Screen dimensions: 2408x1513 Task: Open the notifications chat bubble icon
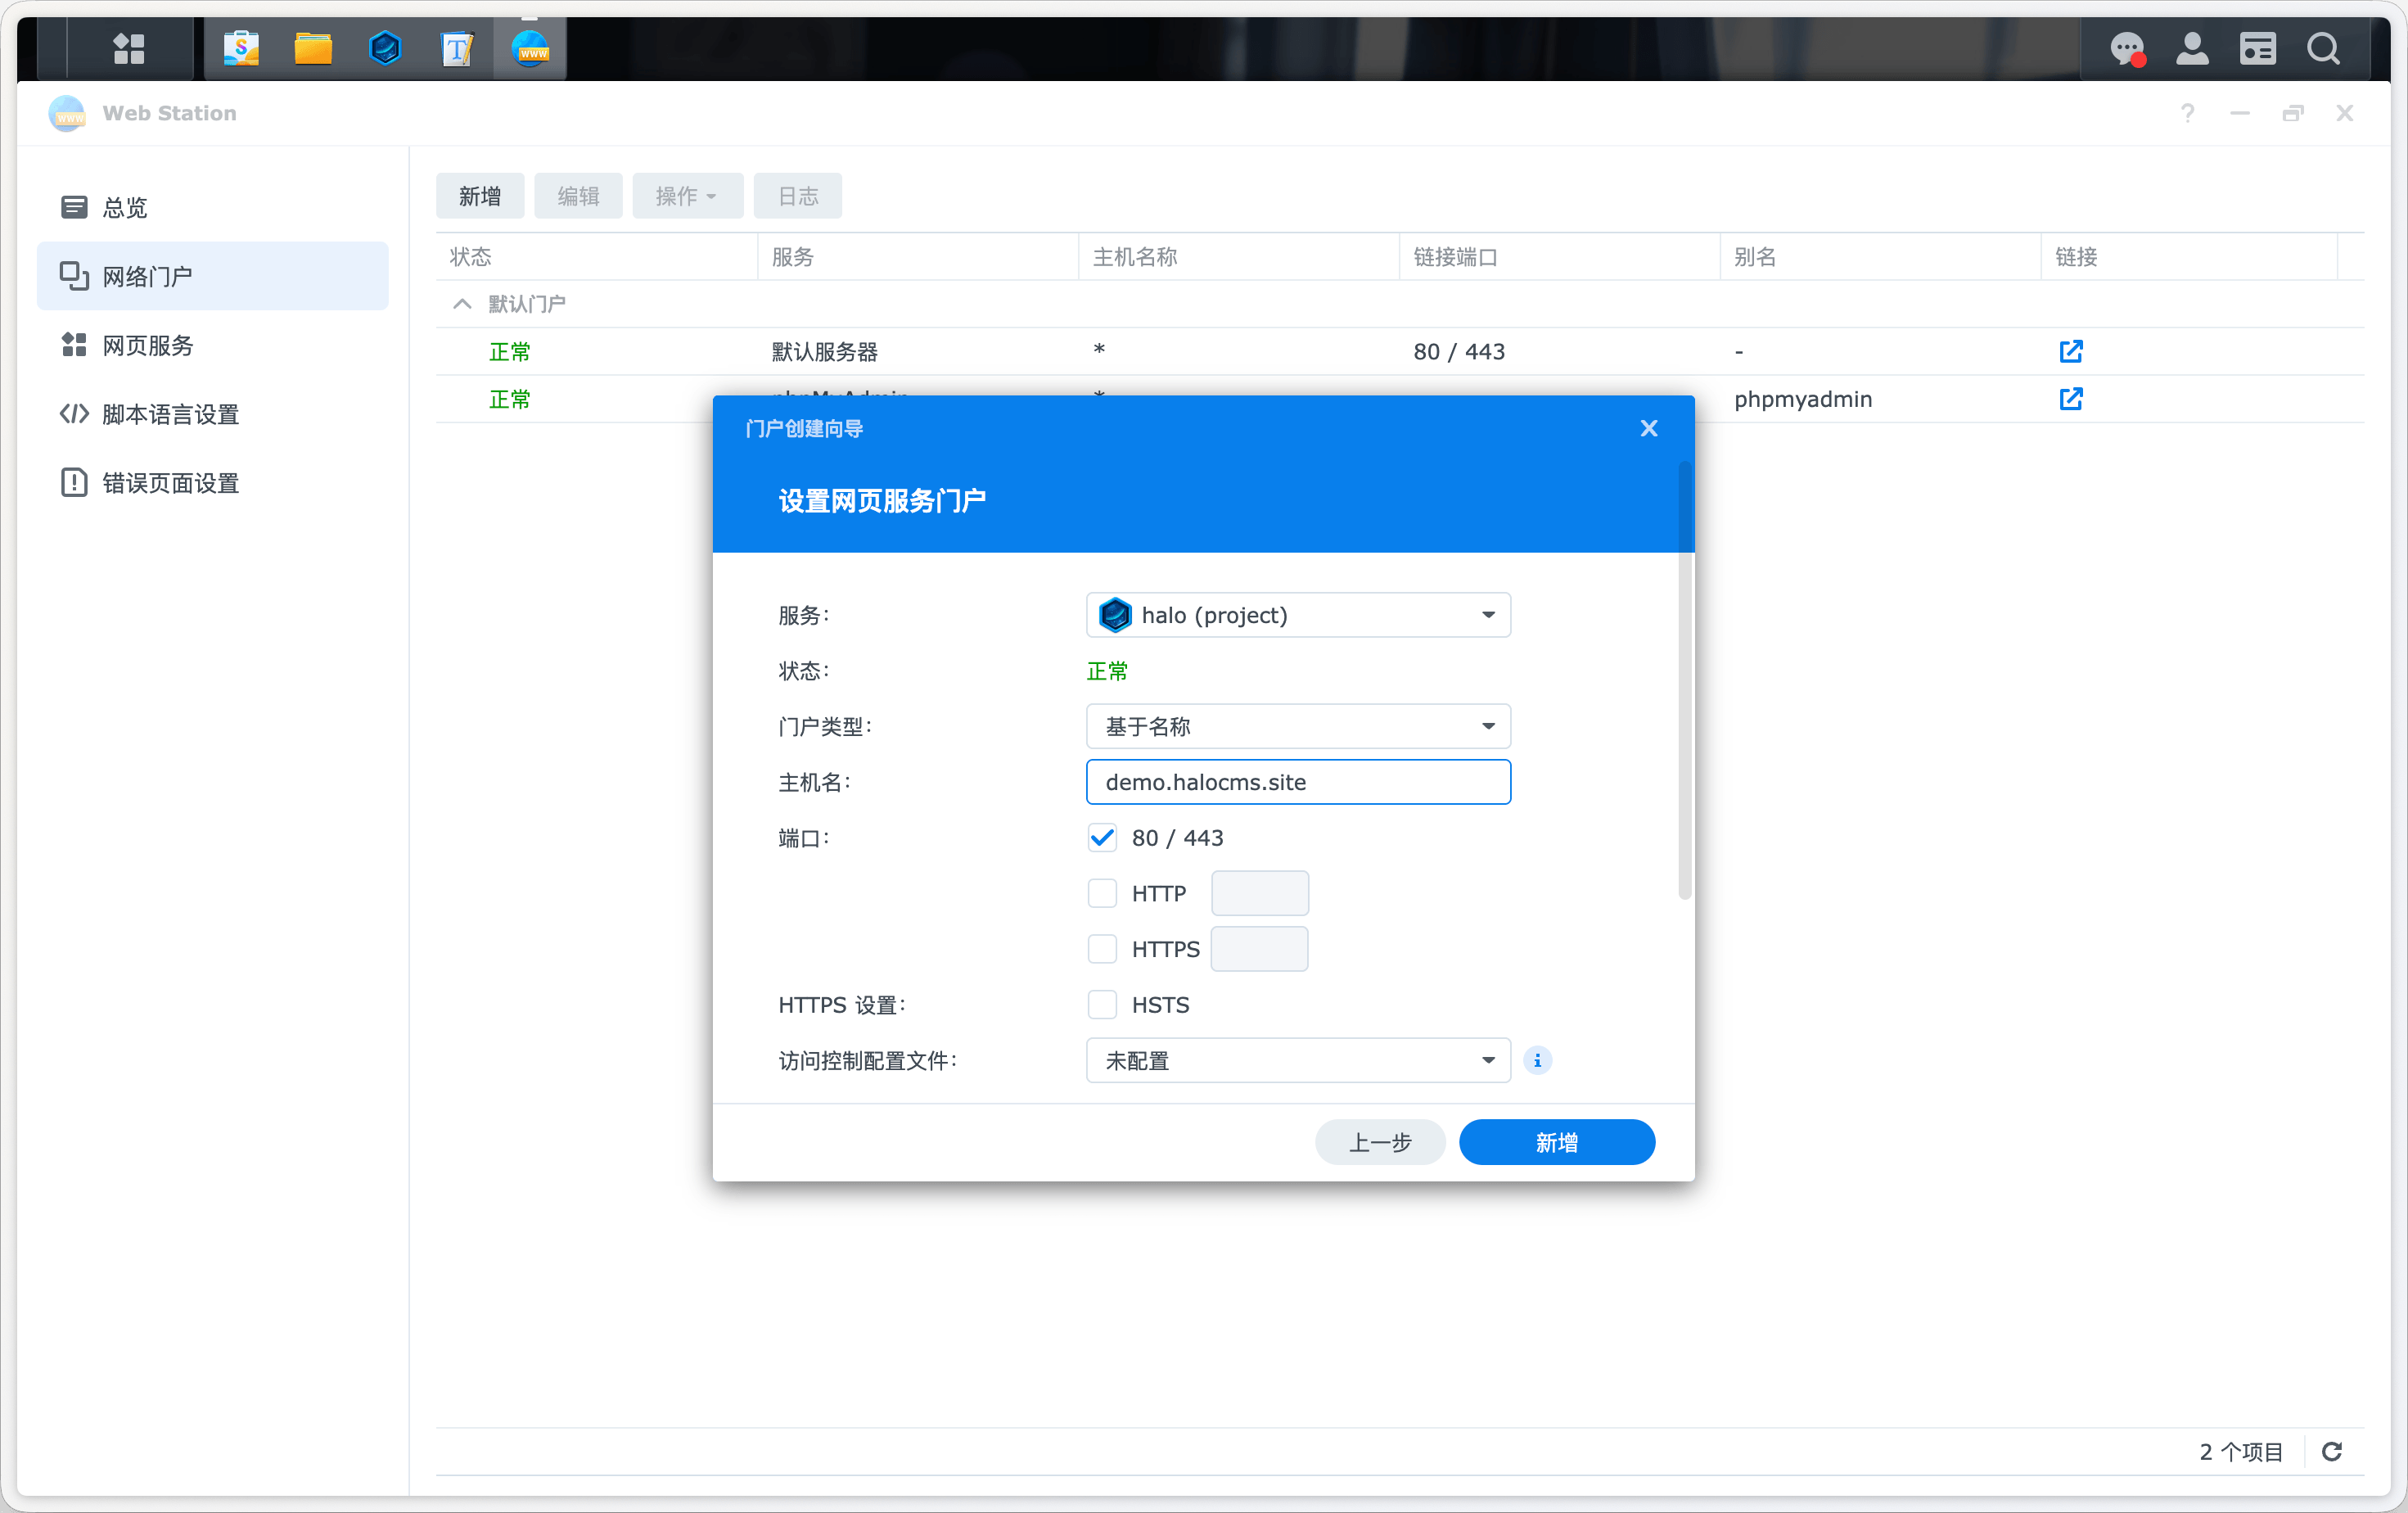click(2127, 48)
